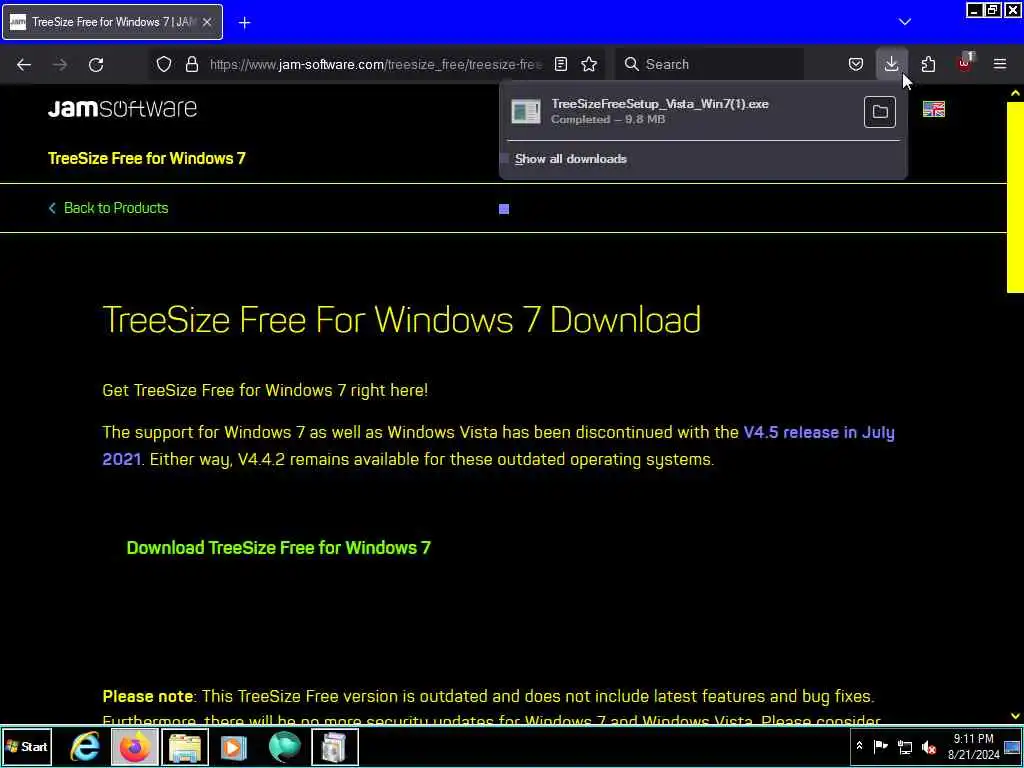Screen dimensions: 1024x768
Task: Open Action Center flag icon
Action: coord(880,746)
